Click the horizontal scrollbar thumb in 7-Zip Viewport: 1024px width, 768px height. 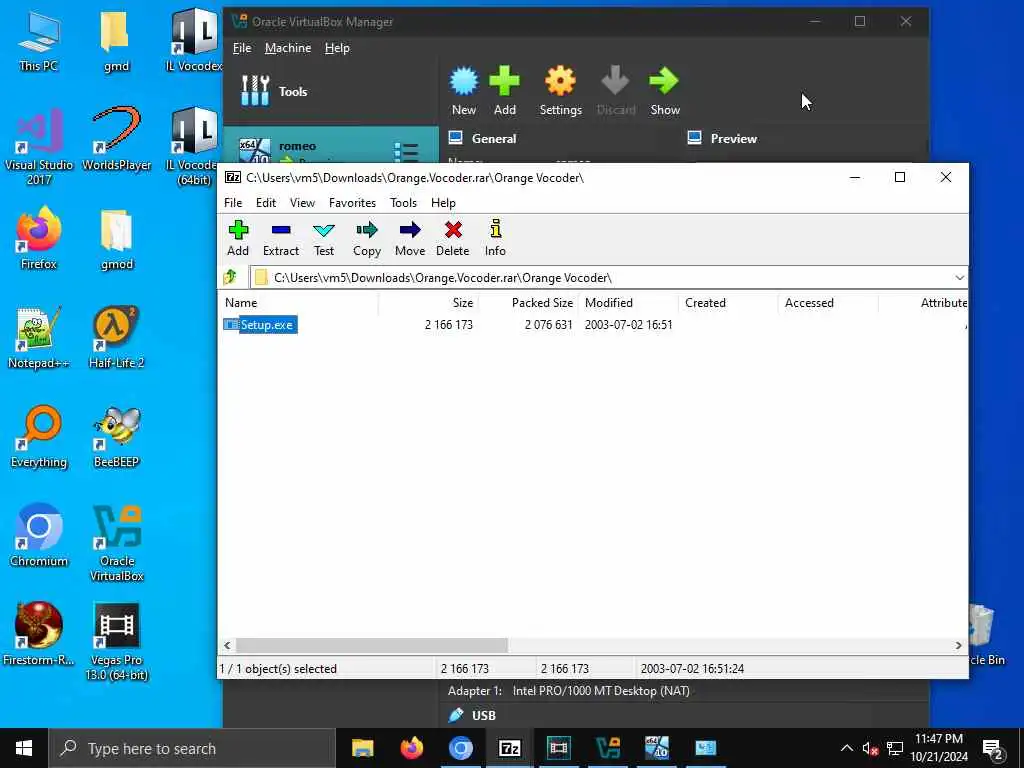click(x=372, y=645)
